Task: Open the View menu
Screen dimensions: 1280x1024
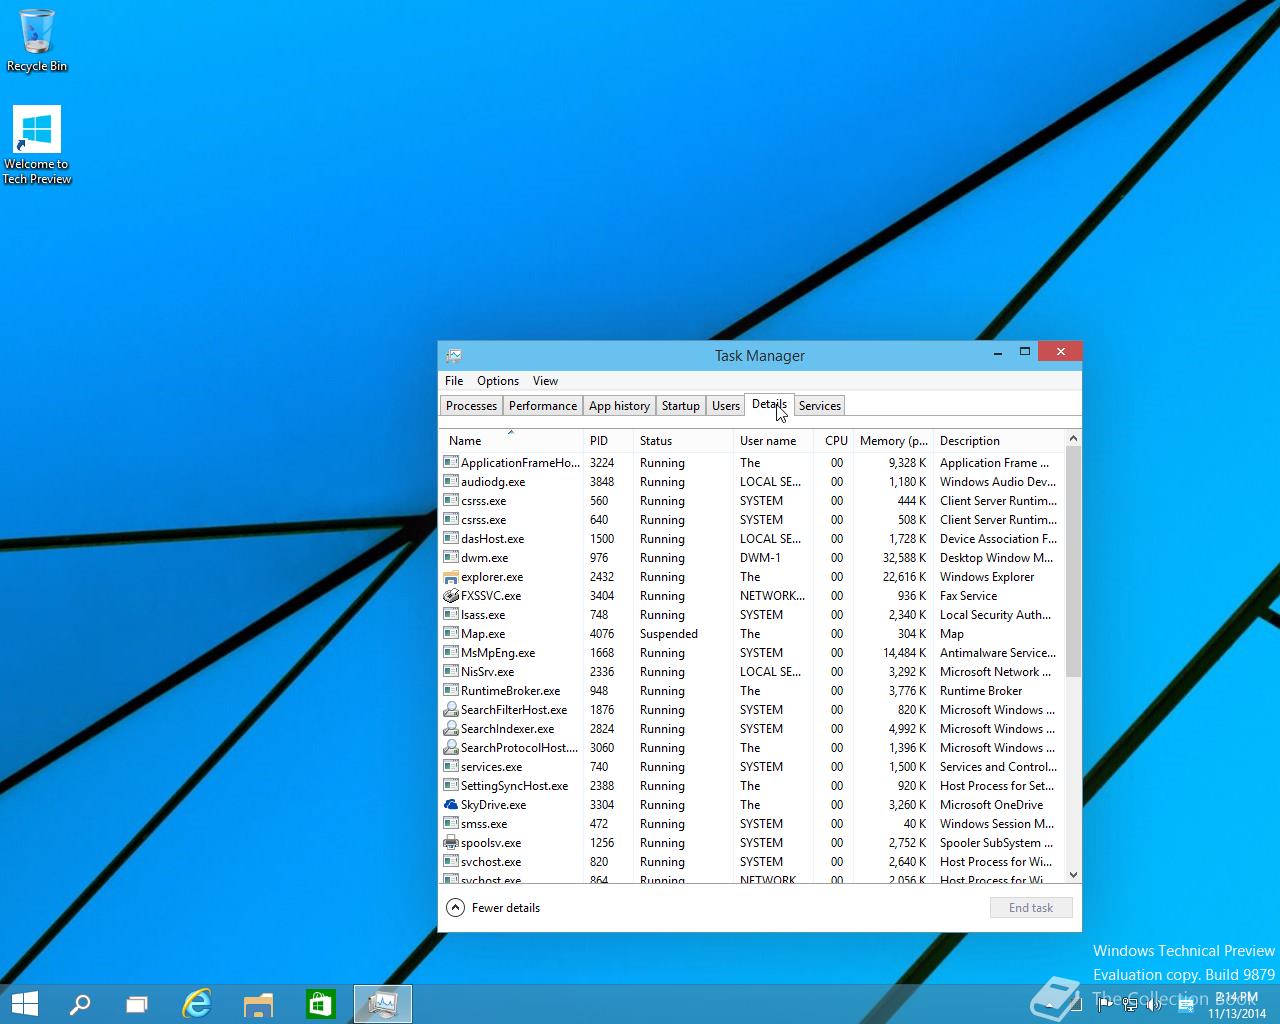Action: [545, 381]
